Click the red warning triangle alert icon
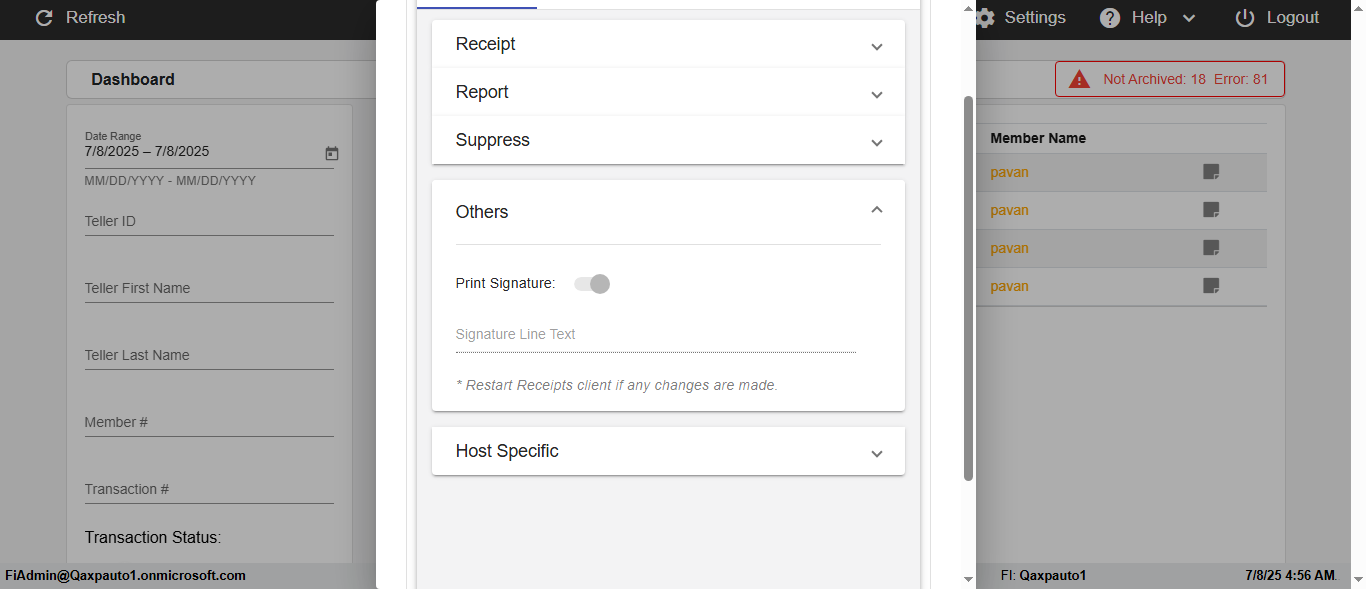Image resolution: width=1366 pixels, height=589 pixels. point(1079,79)
